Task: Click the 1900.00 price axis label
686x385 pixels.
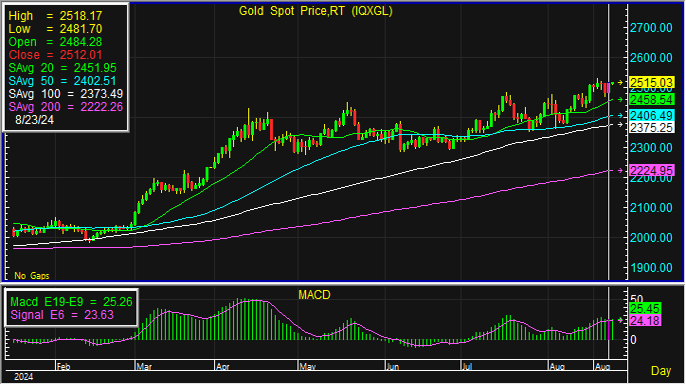Action: click(651, 268)
